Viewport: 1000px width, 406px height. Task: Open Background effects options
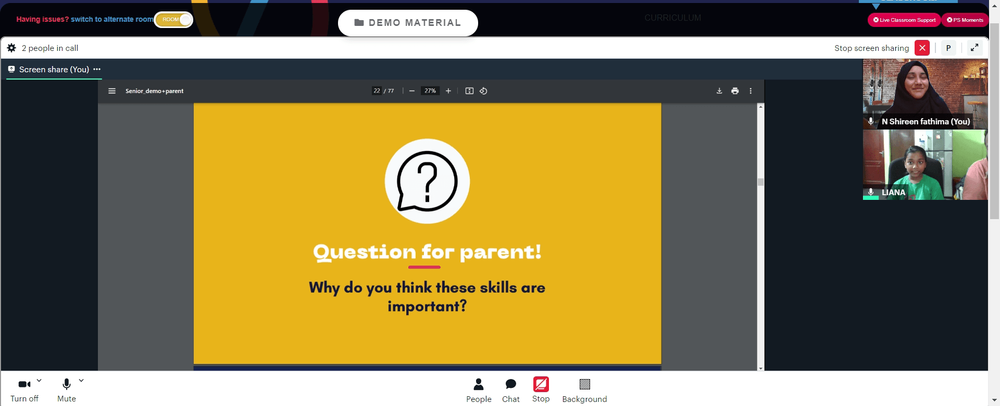click(x=584, y=390)
